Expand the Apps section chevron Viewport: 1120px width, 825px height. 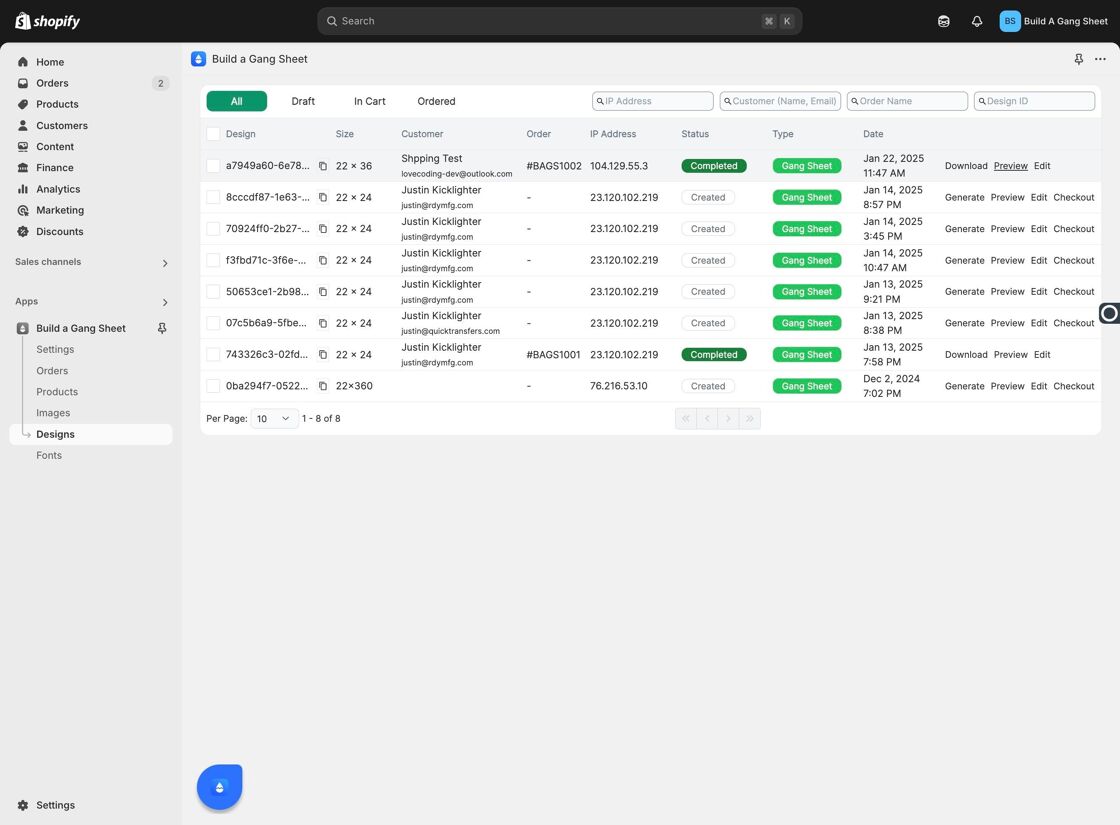165,302
